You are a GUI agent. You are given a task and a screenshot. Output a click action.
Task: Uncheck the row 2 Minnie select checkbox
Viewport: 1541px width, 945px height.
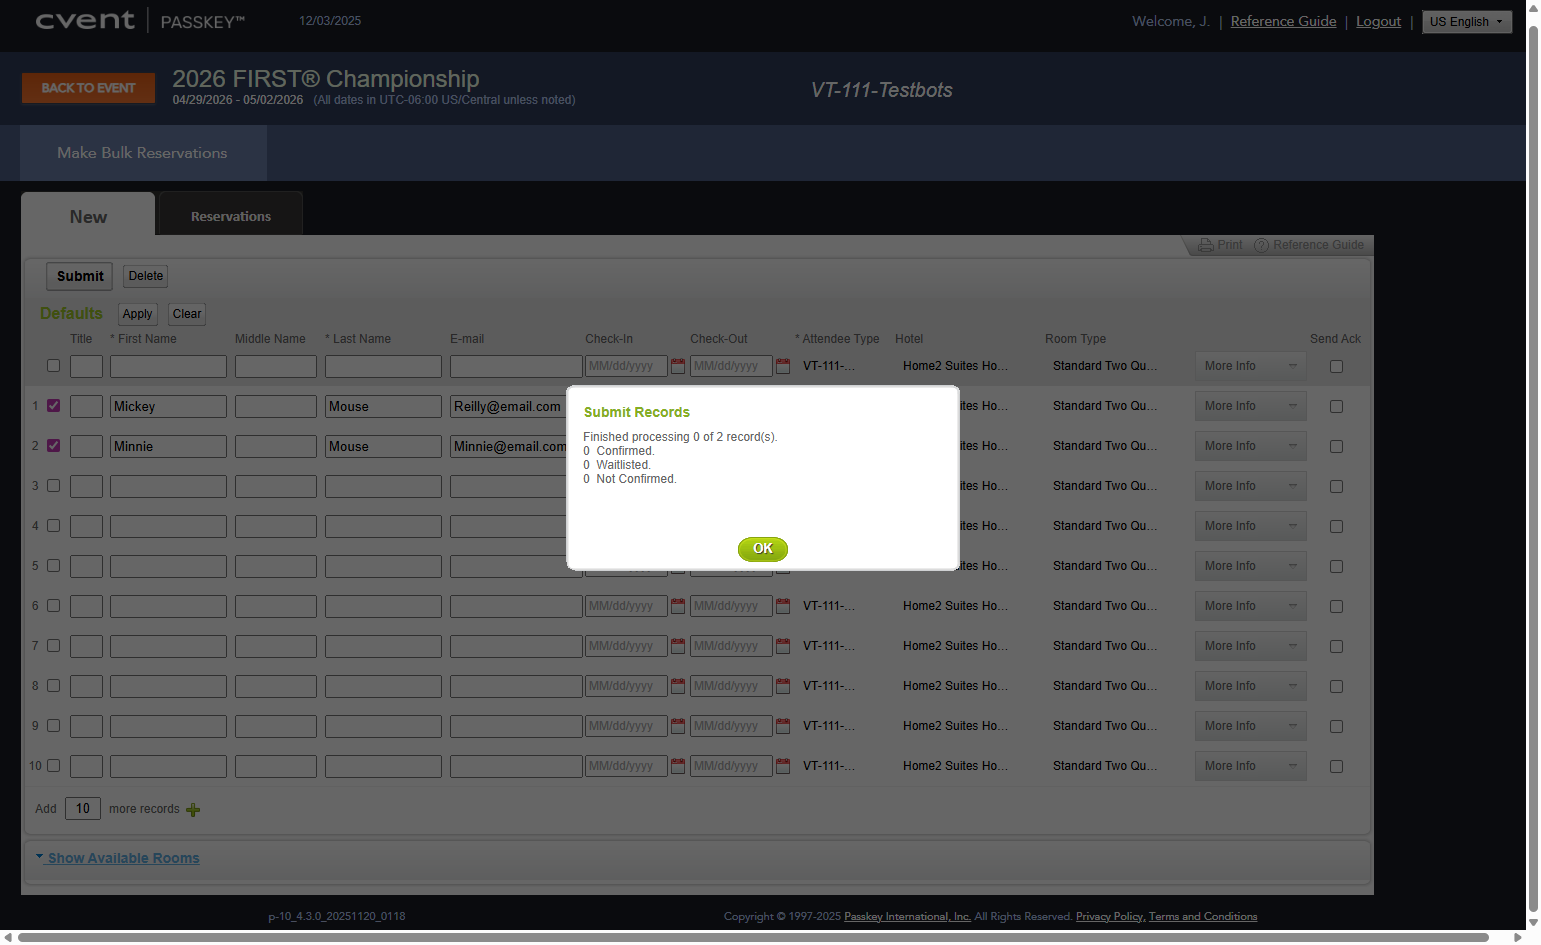(54, 446)
